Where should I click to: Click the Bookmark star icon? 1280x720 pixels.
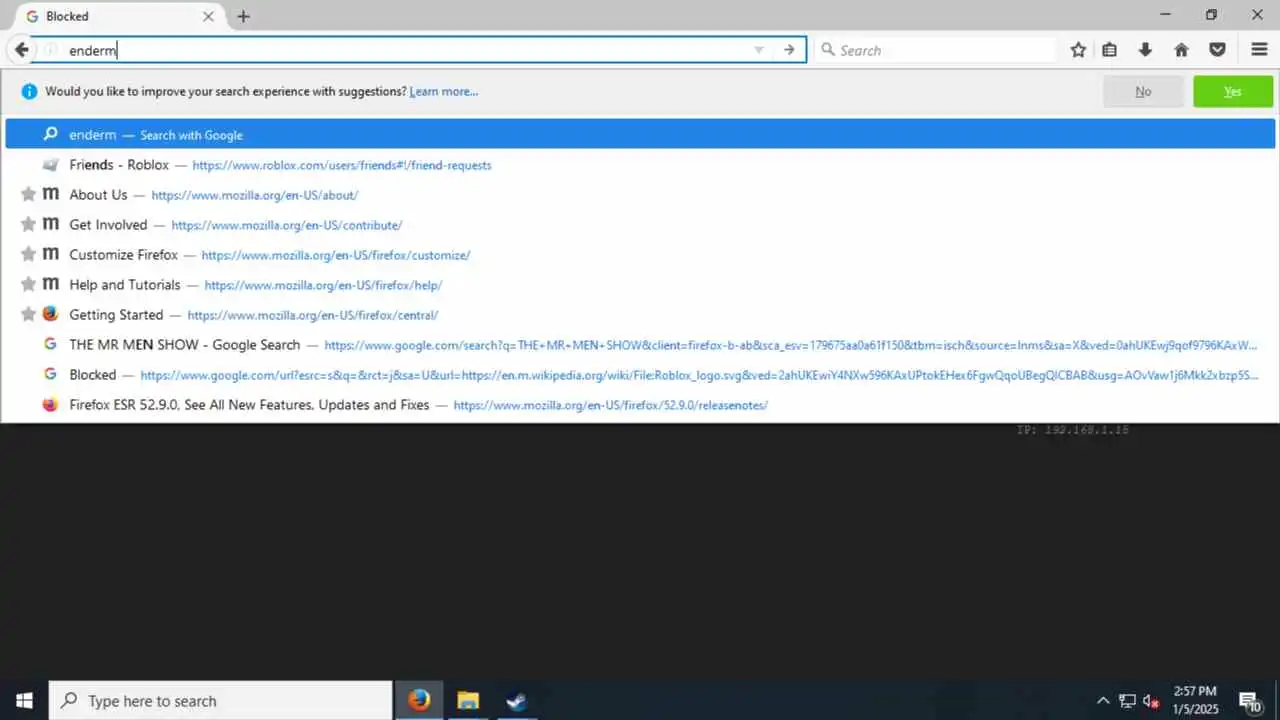point(1078,50)
